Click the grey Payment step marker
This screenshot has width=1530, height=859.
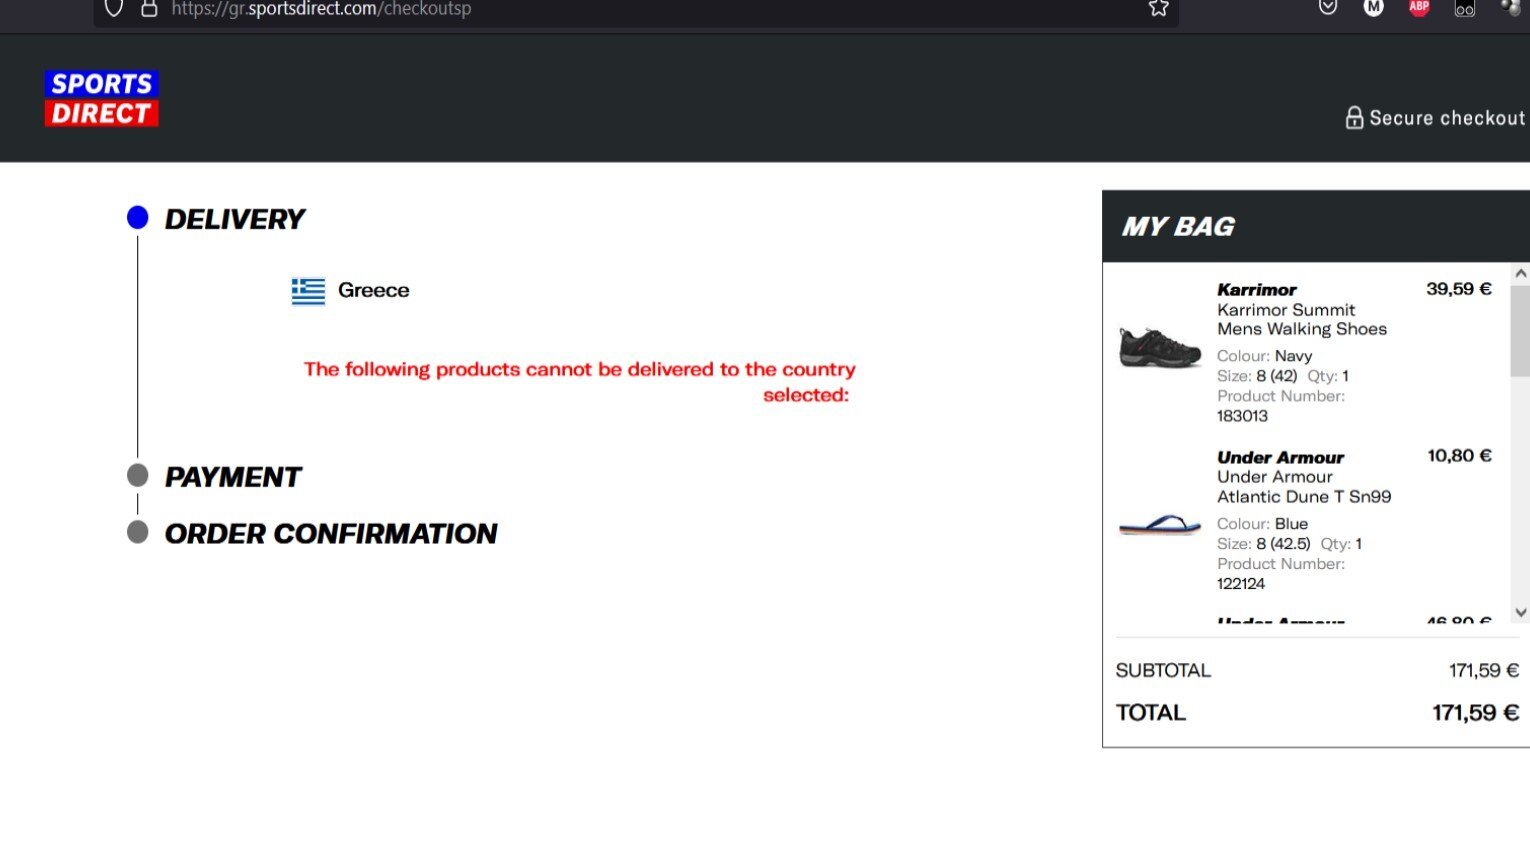tap(138, 475)
